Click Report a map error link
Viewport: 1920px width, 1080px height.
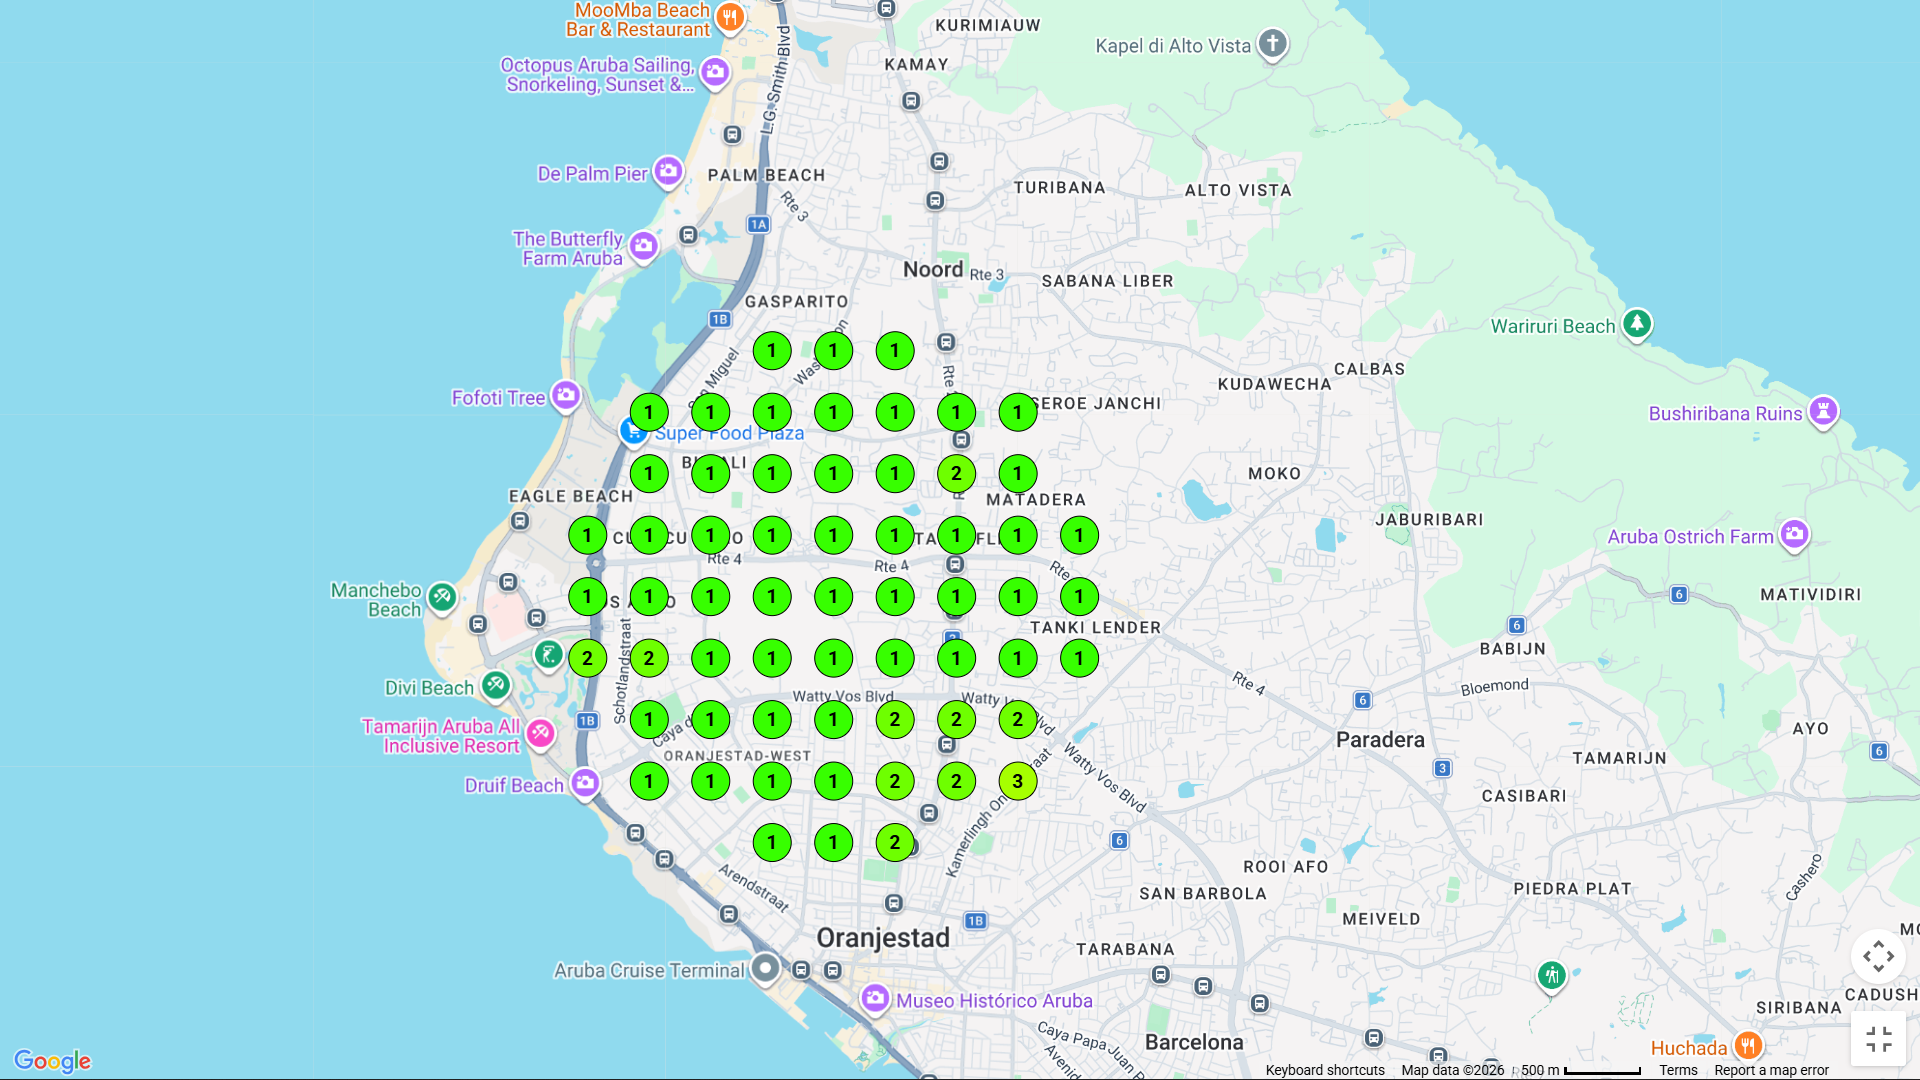tap(1771, 1070)
